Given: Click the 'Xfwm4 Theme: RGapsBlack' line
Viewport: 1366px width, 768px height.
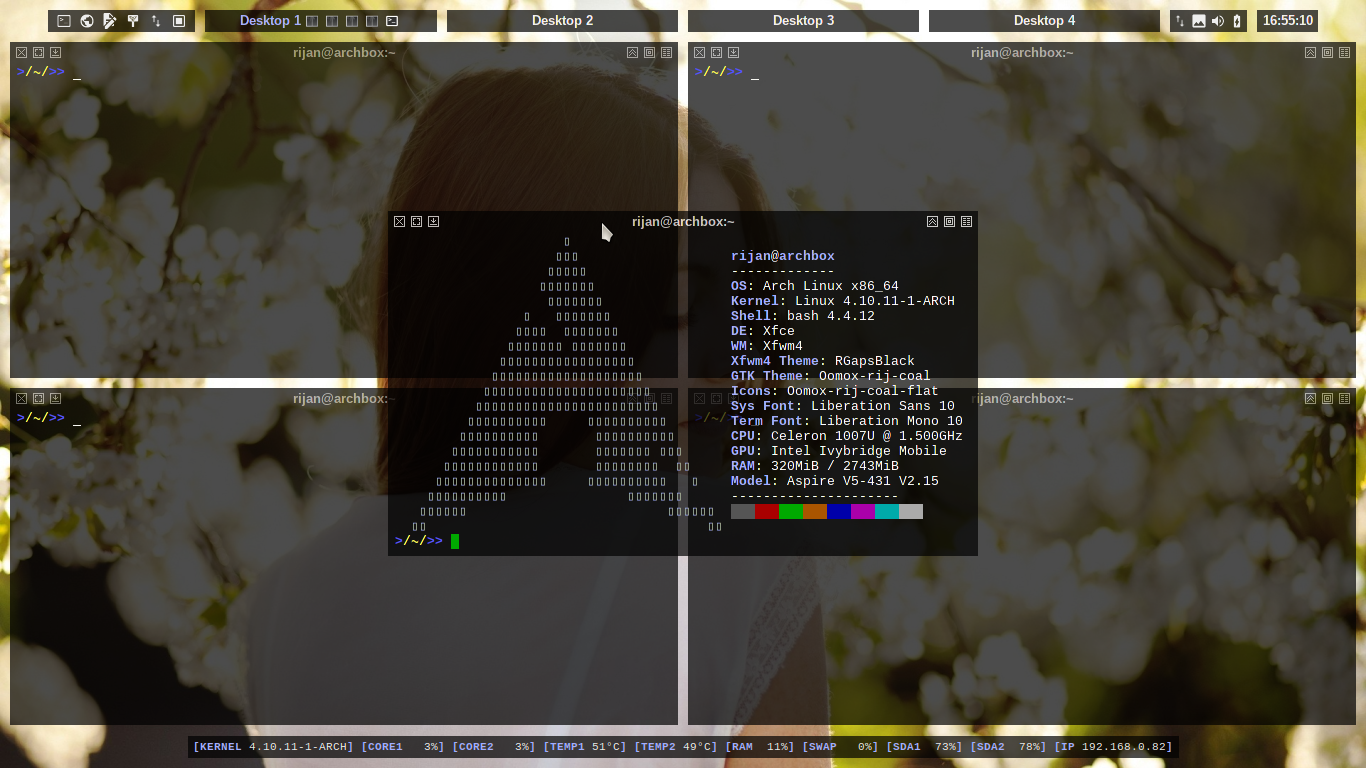Looking at the screenshot, I should click(x=823, y=361).
